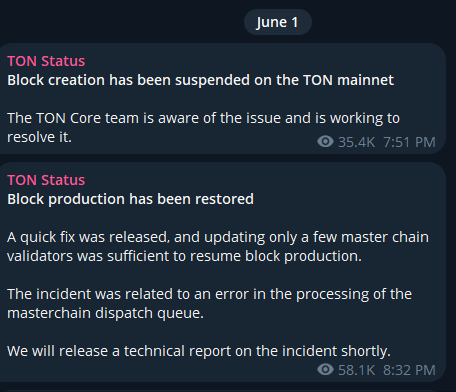Click the word 'mainnet' in the first headline
Image resolution: width=456 pixels, height=392 pixels.
point(365,80)
